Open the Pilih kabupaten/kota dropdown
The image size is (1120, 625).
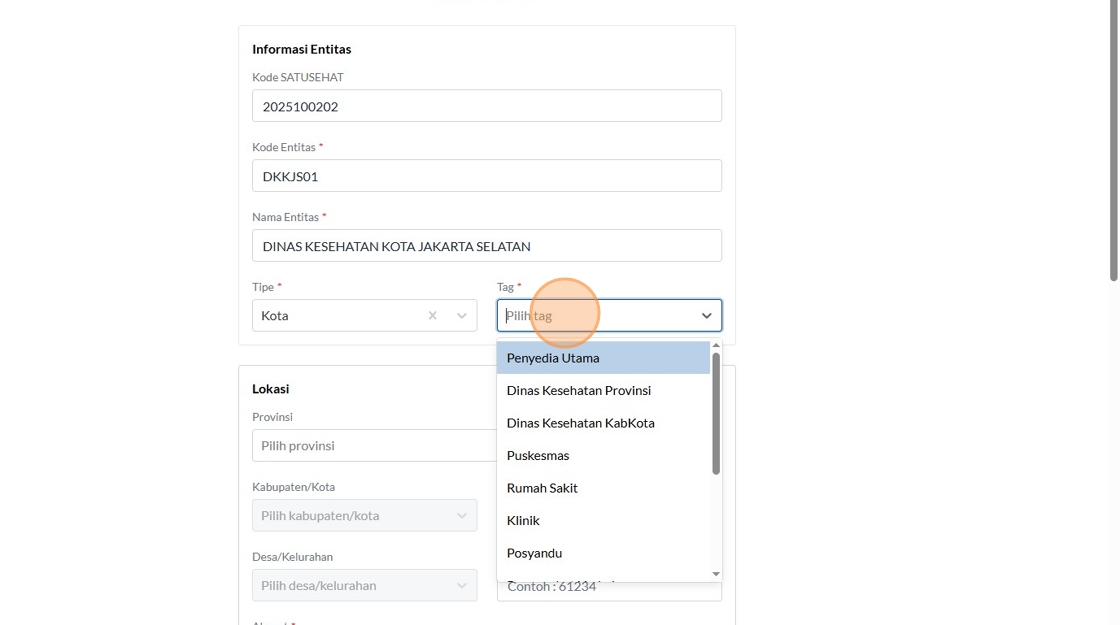pyautogui.click(x=364, y=516)
